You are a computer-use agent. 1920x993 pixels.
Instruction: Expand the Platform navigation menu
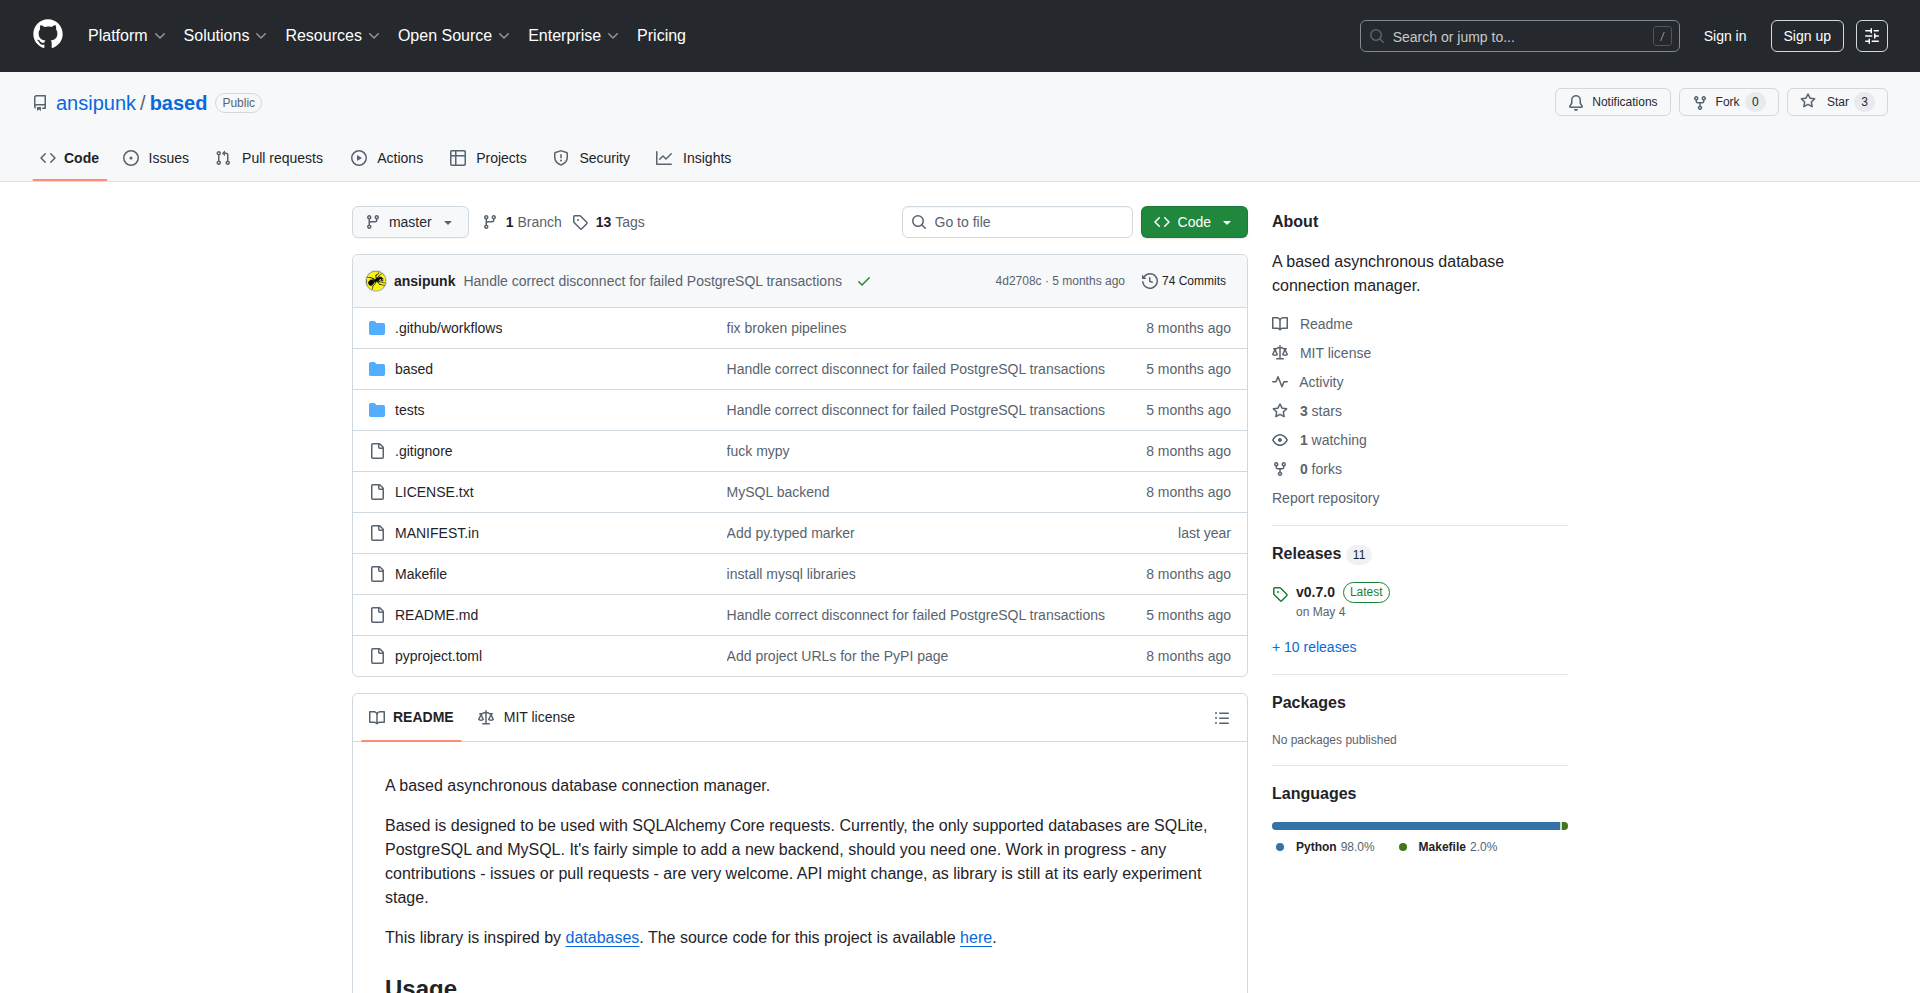pos(126,36)
